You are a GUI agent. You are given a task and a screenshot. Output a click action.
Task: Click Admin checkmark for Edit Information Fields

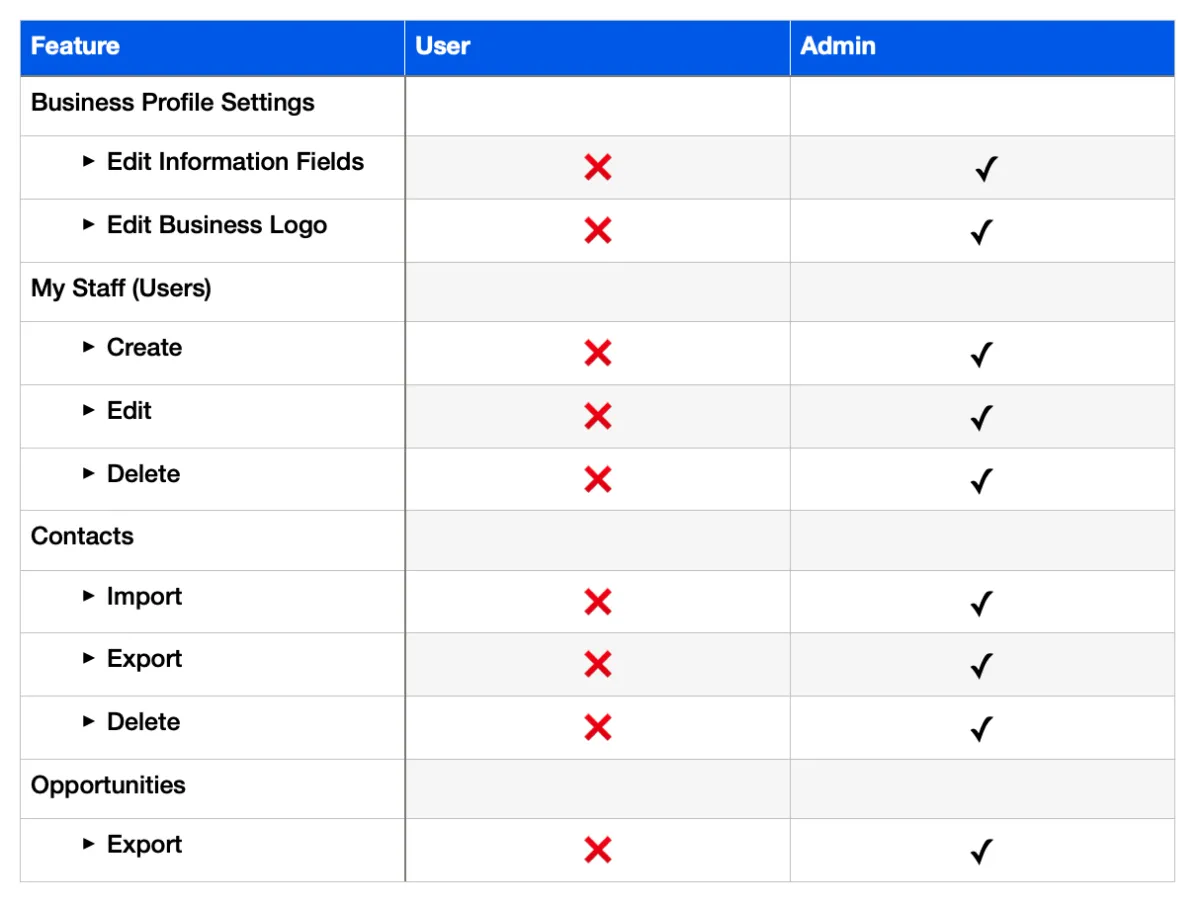point(986,169)
